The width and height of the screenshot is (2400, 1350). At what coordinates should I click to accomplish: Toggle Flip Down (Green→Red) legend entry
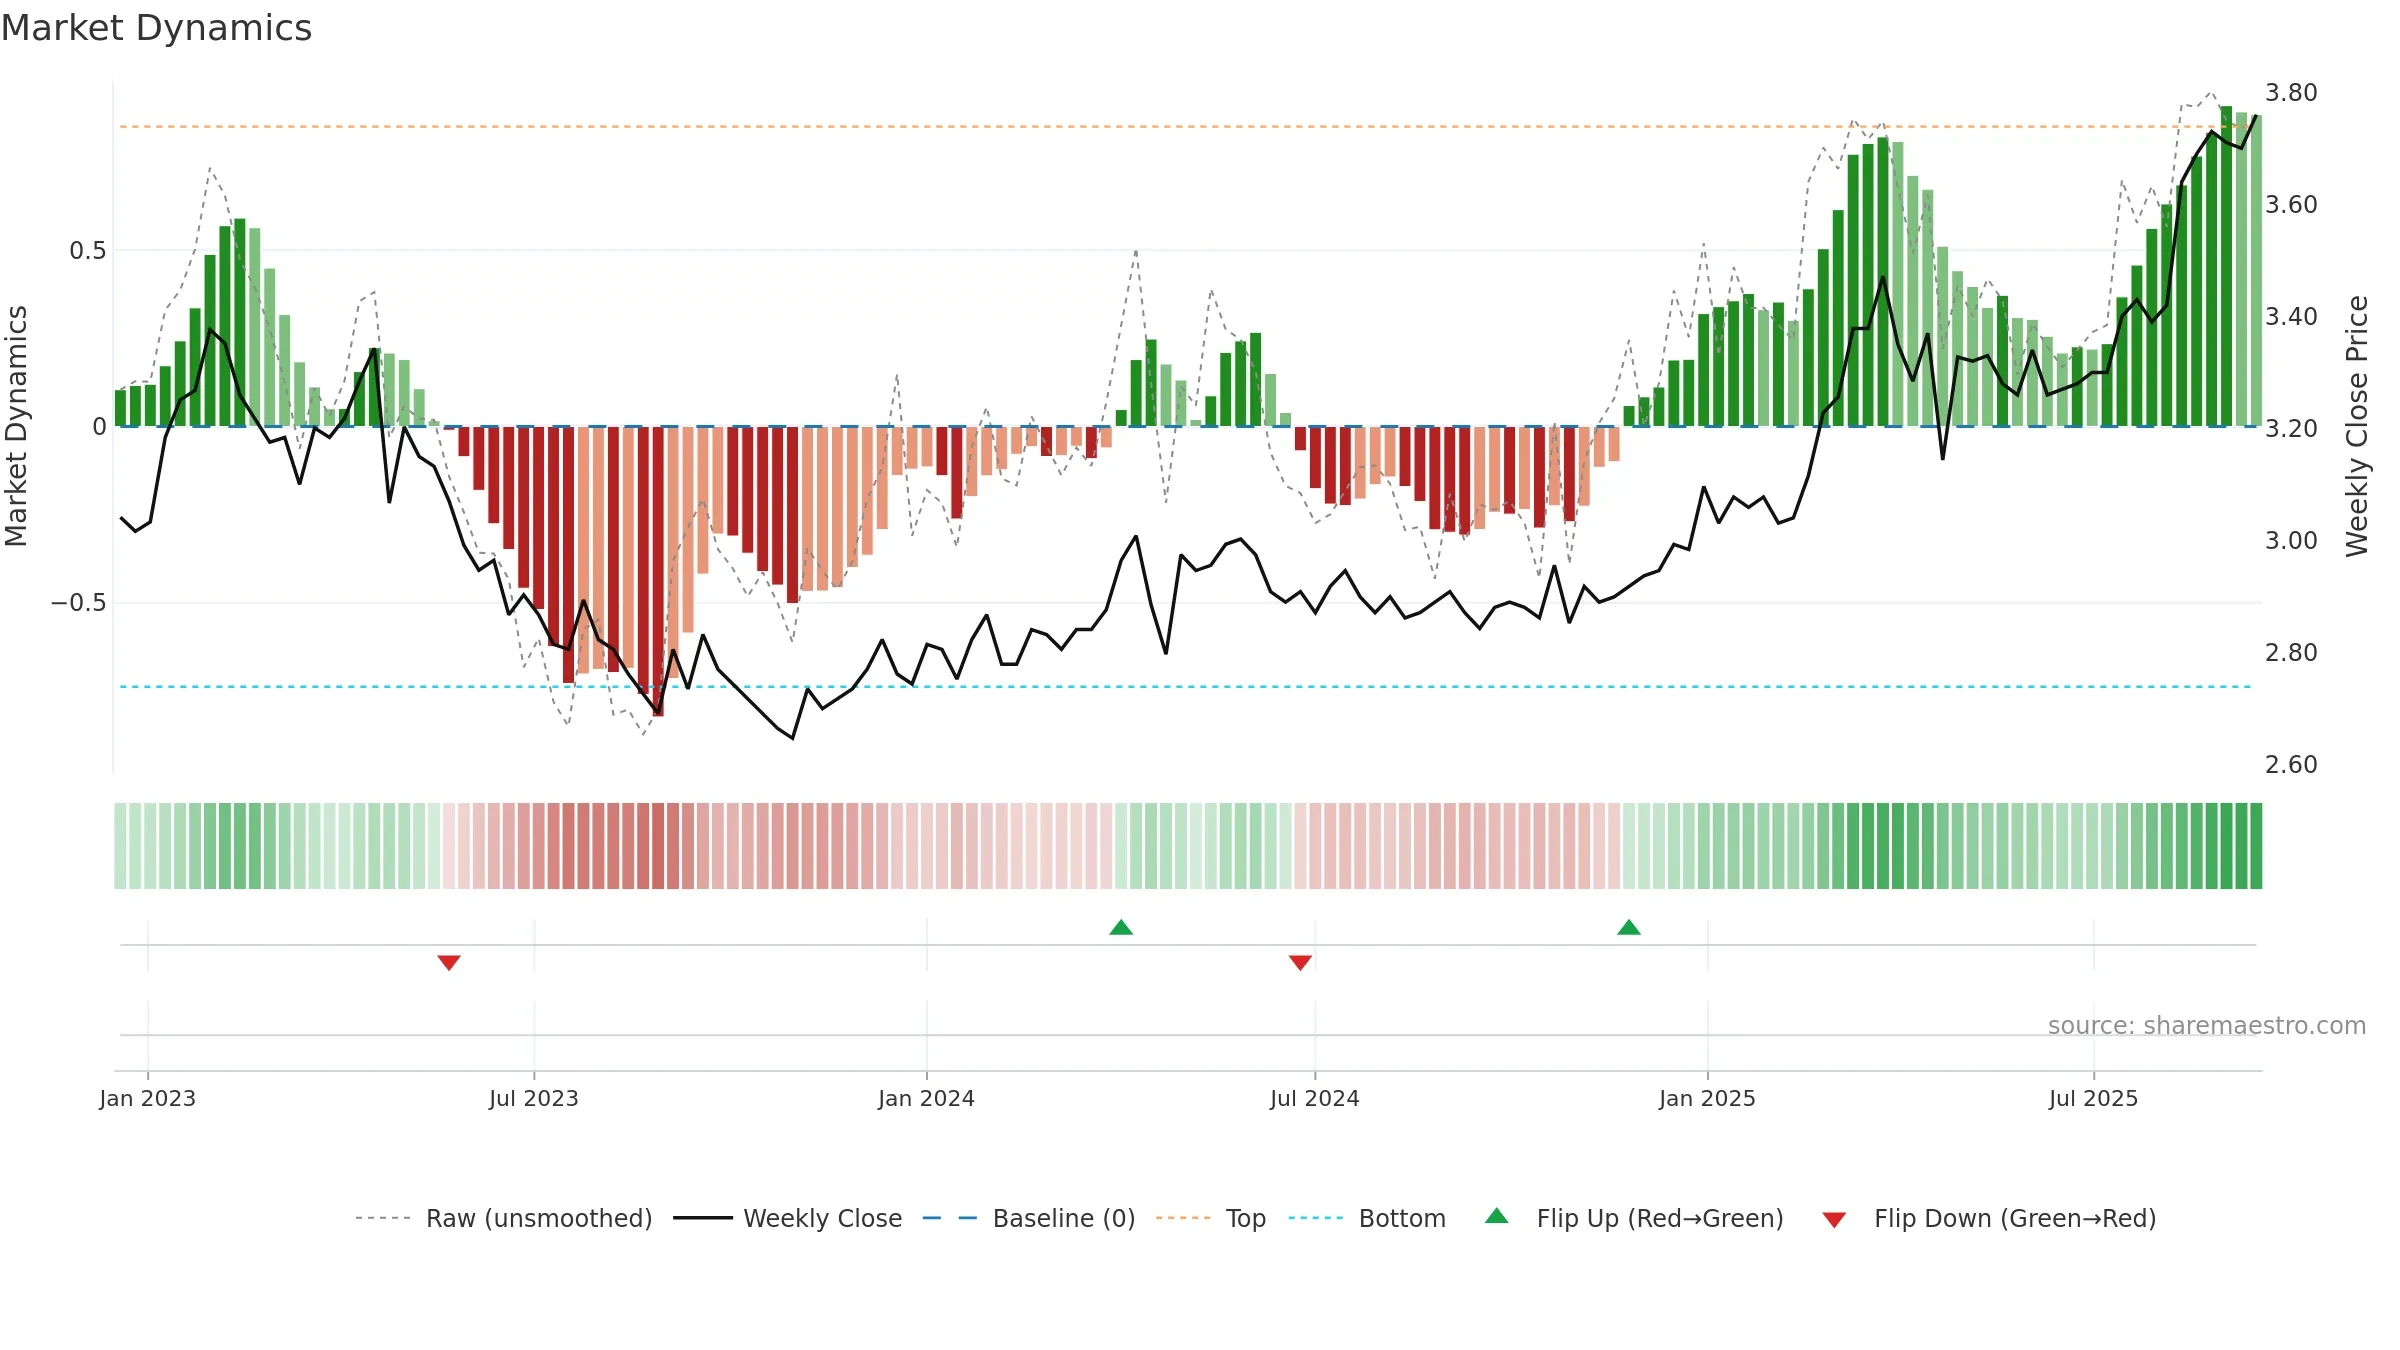[1989, 1218]
